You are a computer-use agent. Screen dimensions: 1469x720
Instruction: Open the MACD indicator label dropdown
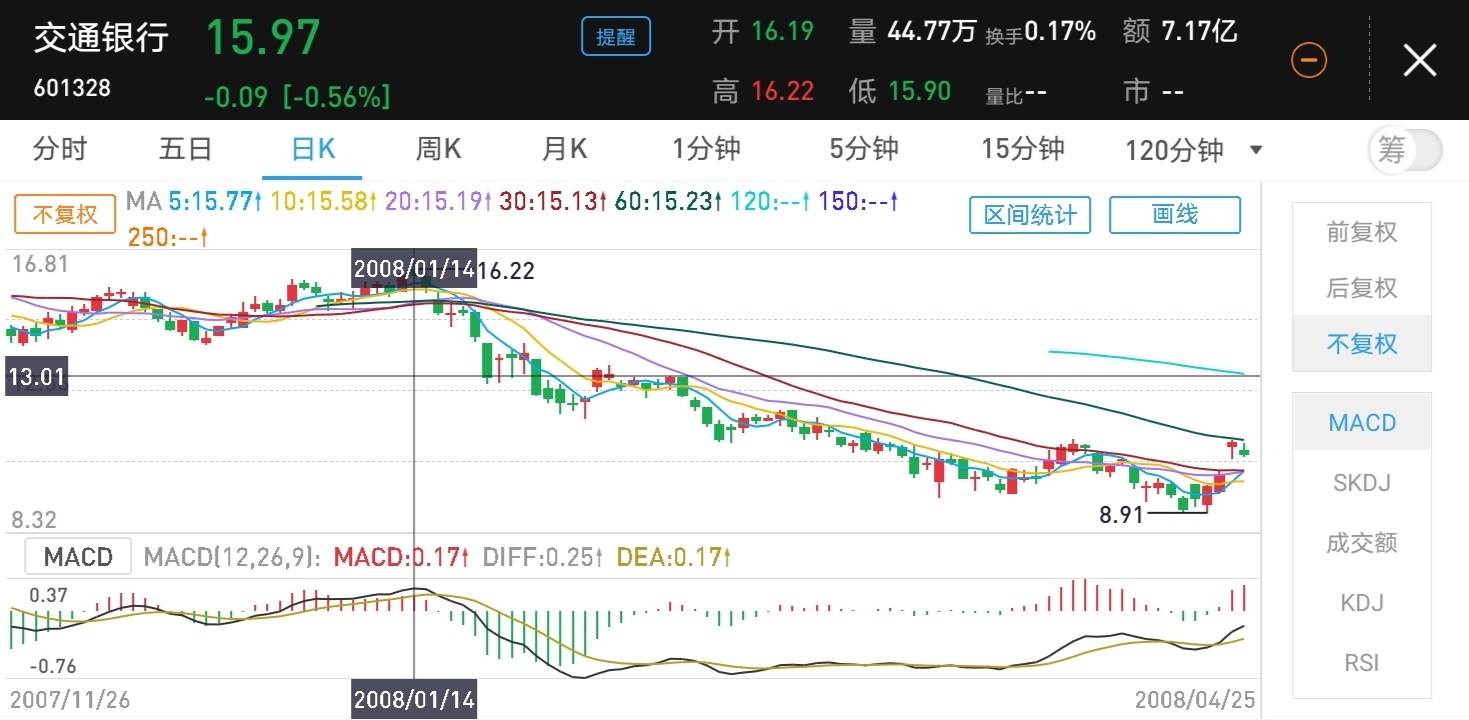(78, 557)
